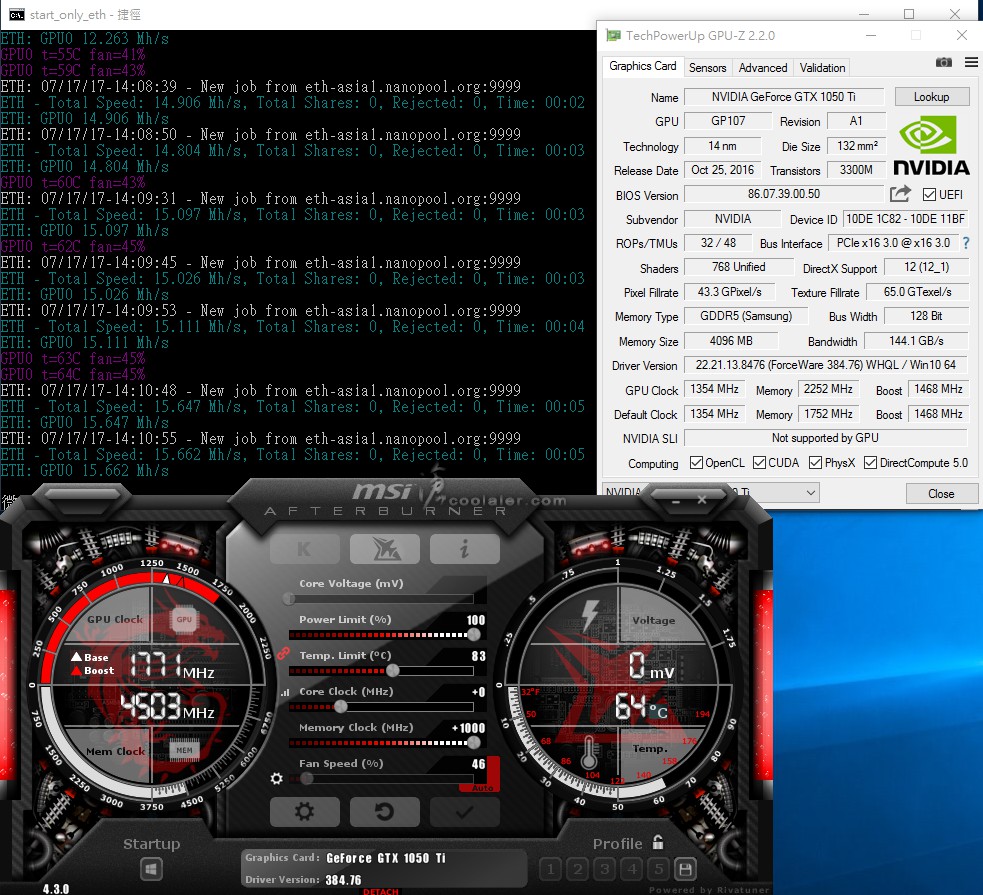Click the Afterburner Kombustor K button

point(305,549)
